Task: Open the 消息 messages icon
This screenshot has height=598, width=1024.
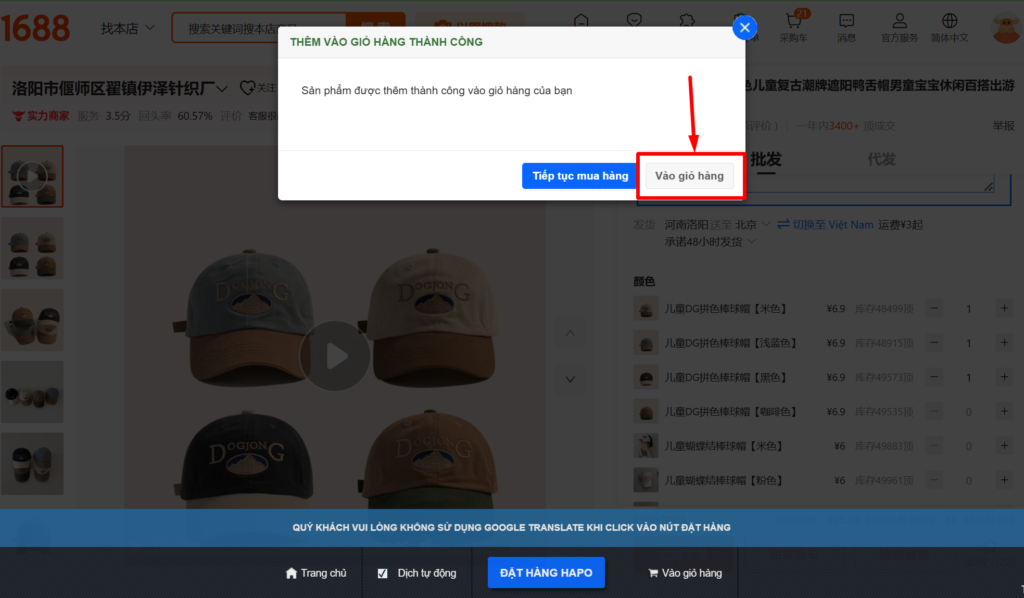Action: [846, 26]
